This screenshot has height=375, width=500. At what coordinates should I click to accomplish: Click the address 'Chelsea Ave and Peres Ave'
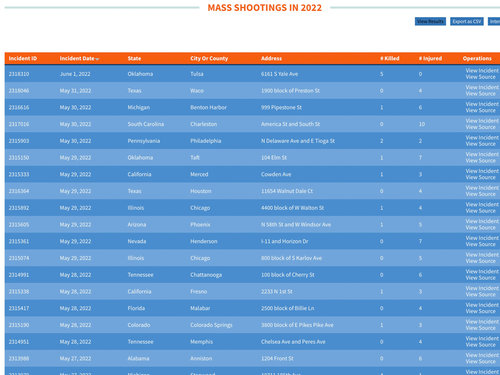click(x=293, y=342)
